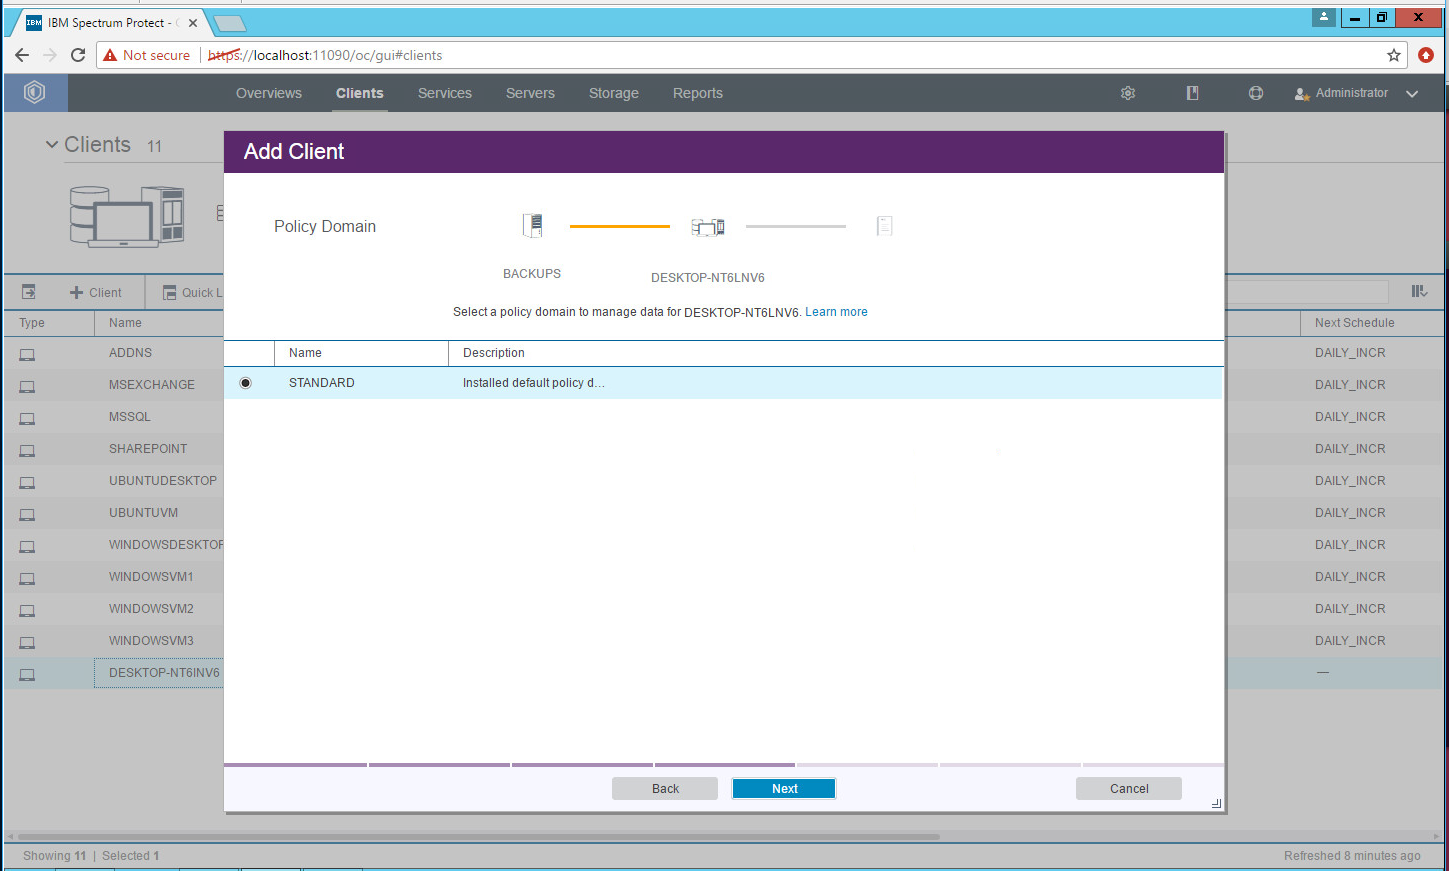Open the settings gear icon
Image resolution: width=1449 pixels, height=871 pixels.
(1128, 93)
